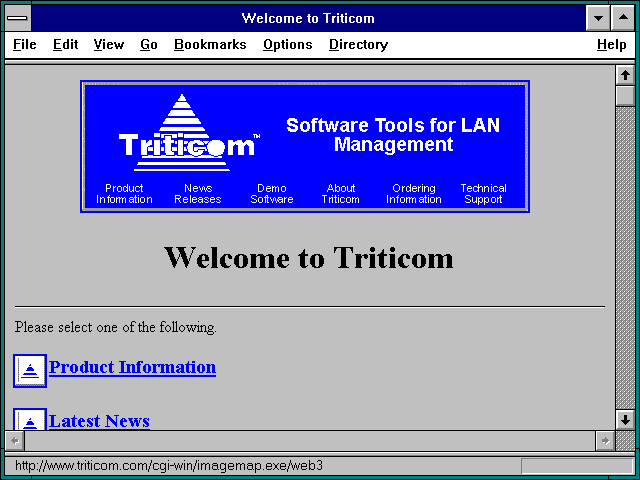
Task: Minimize the window with the down-arrow button
Action: tap(598, 18)
